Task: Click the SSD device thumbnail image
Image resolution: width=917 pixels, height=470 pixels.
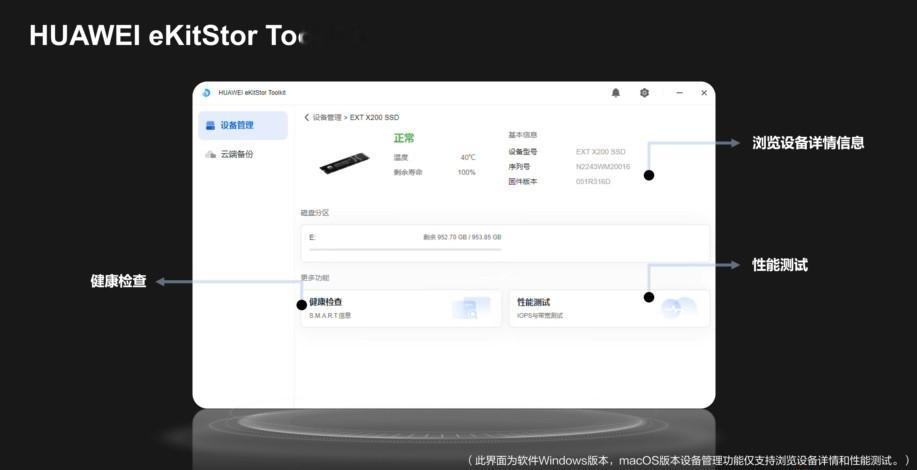Action: [345, 163]
